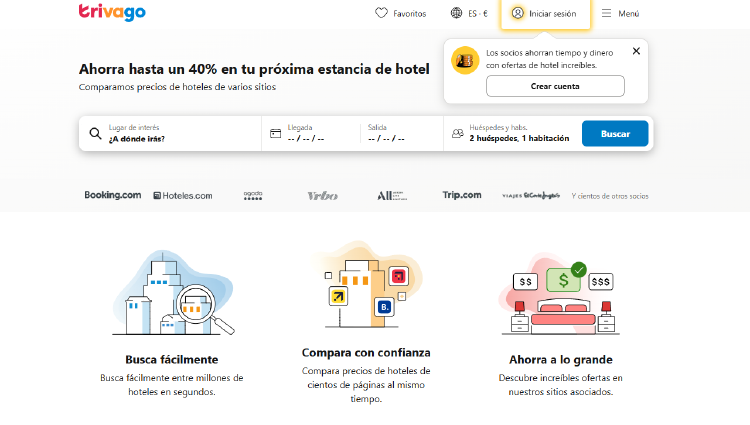Image resolution: width=750 pixels, height=425 pixels.
Task: Expand Huéspedes y habs. selector
Action: pos(518,134)
